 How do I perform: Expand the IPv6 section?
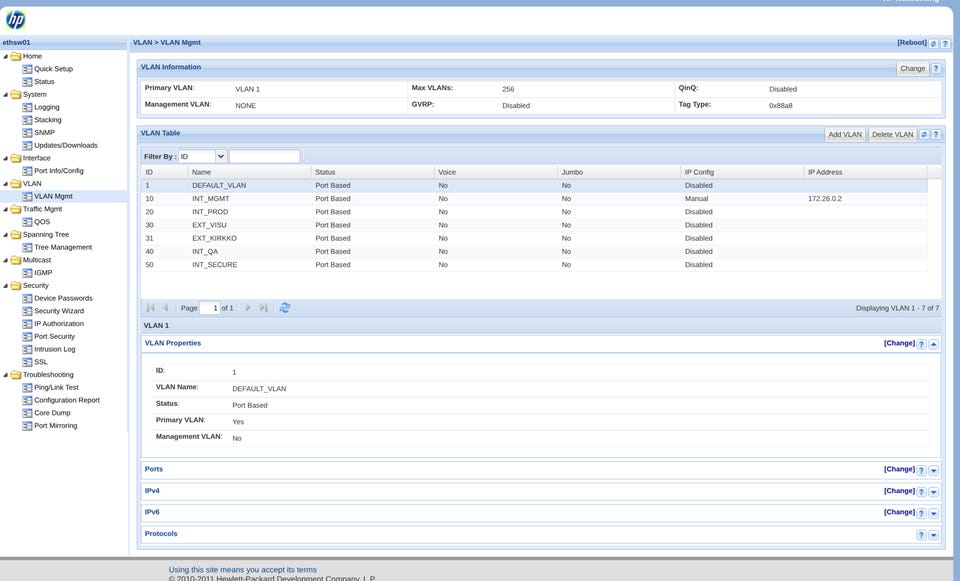click(934, 513)
